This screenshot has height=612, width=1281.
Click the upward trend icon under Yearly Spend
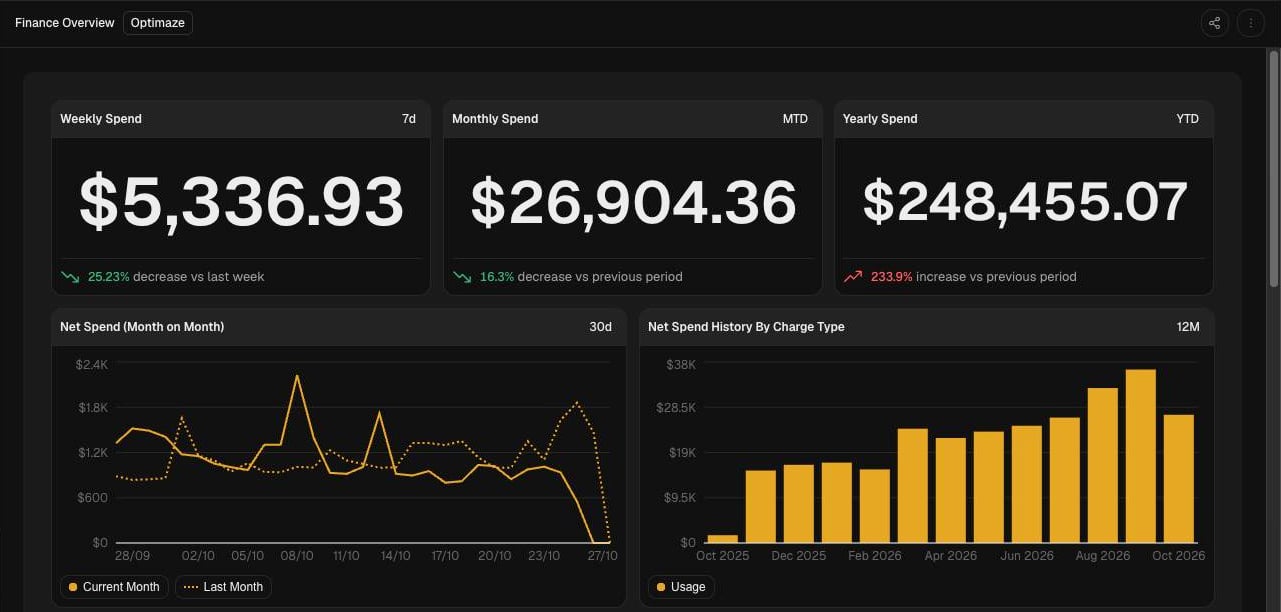[853, 277]
